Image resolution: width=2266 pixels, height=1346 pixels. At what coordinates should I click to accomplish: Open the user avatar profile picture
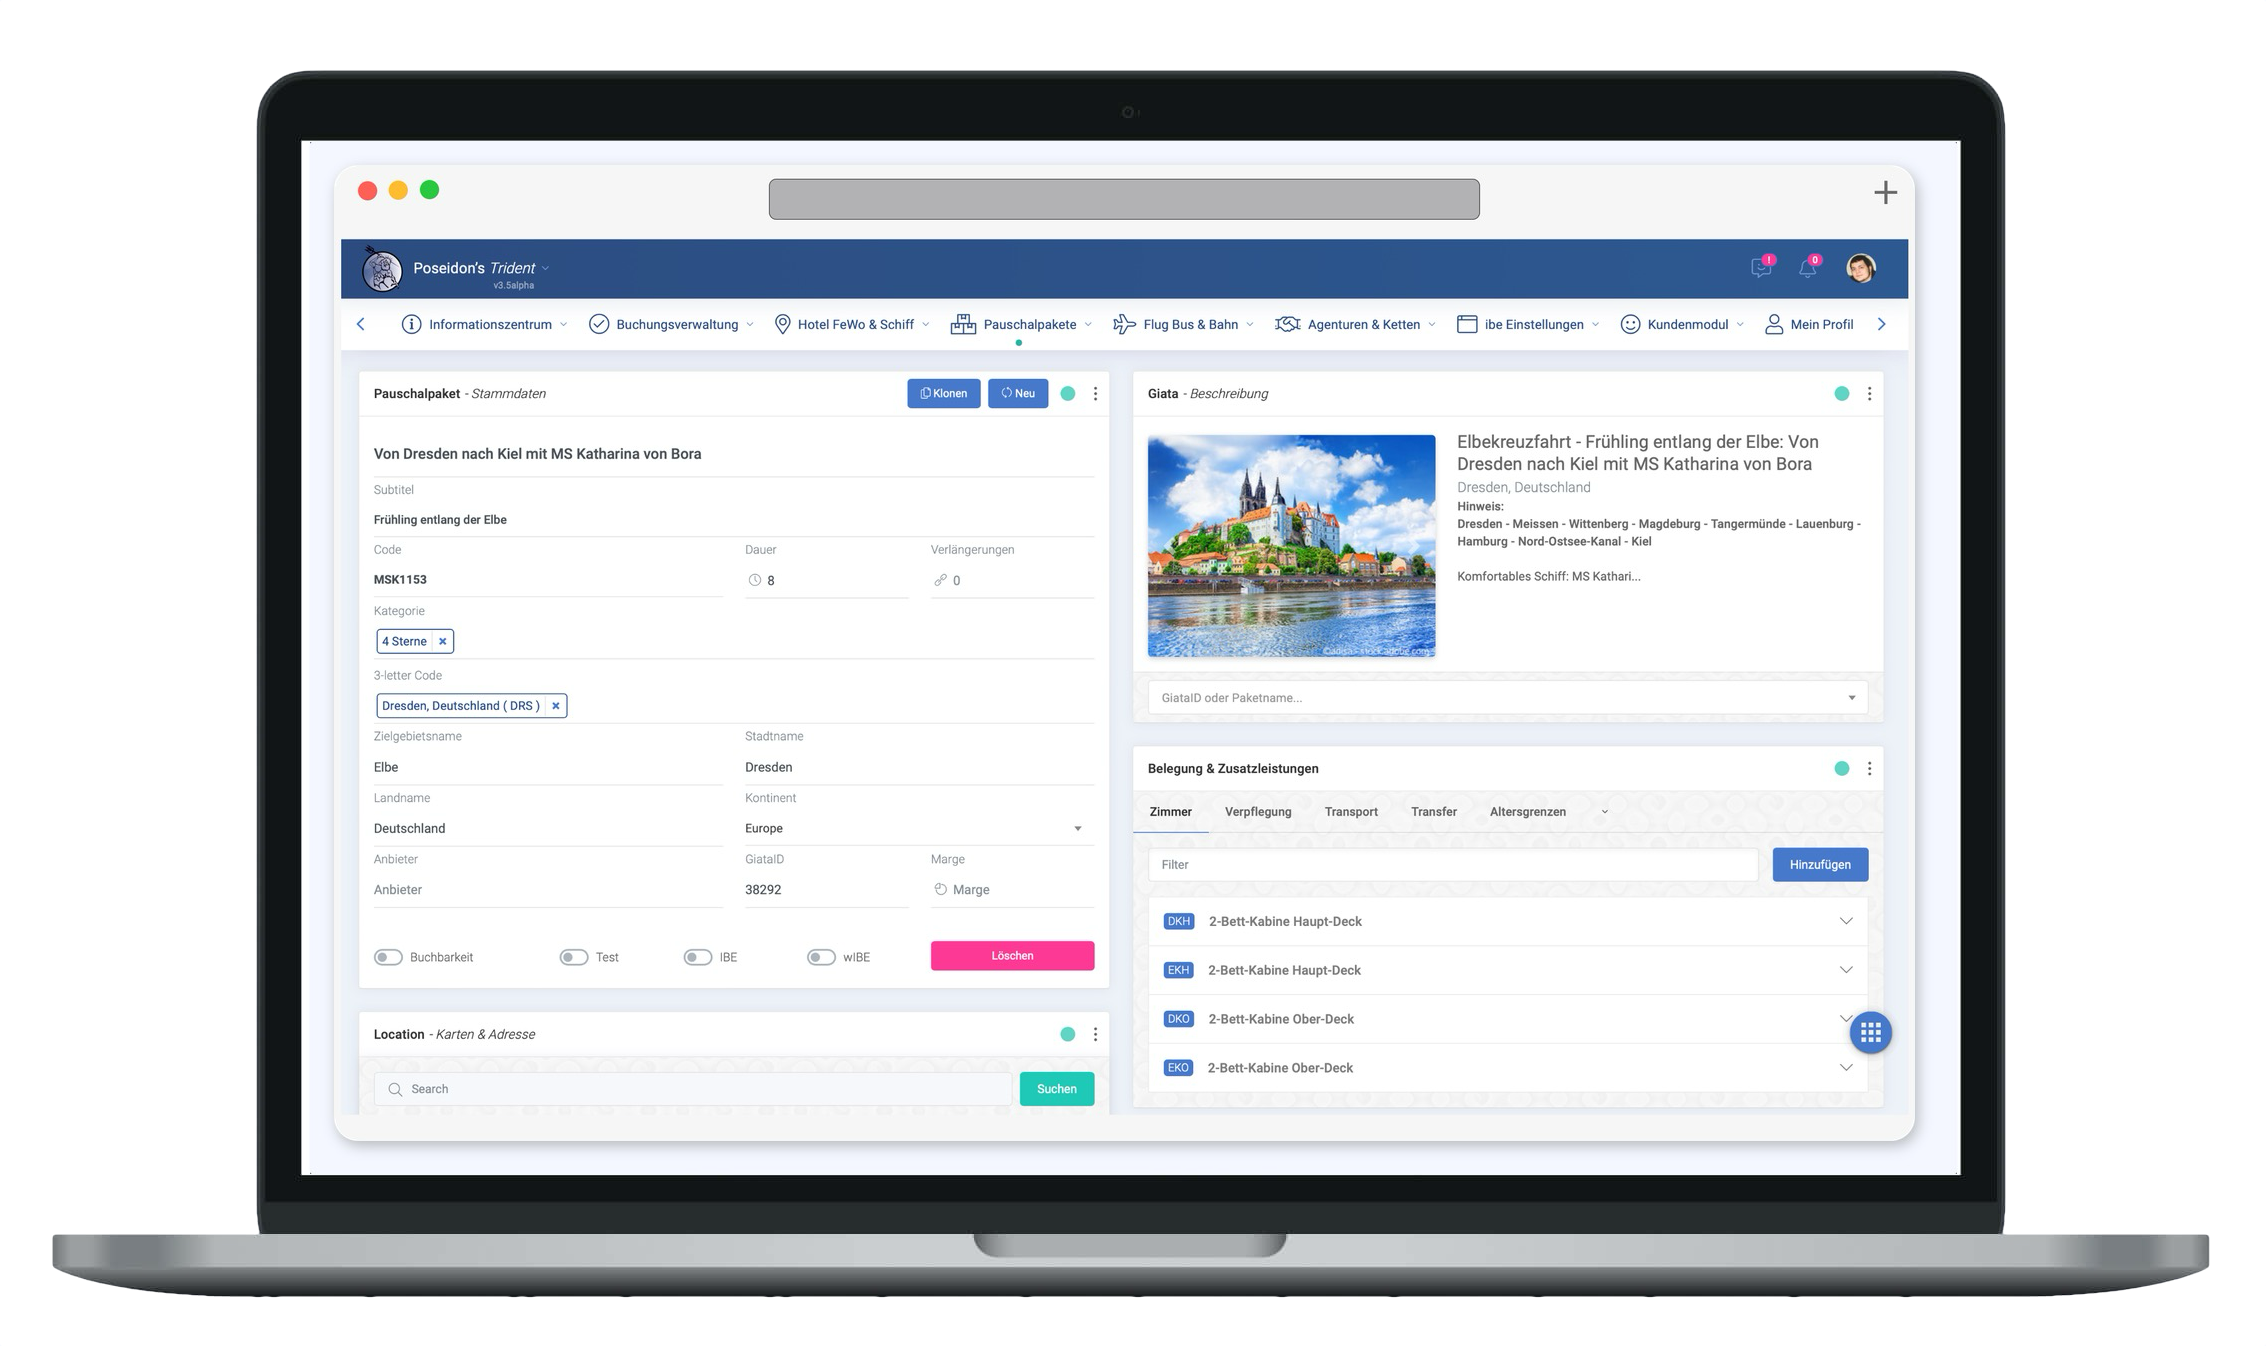tap(1860, 268)
